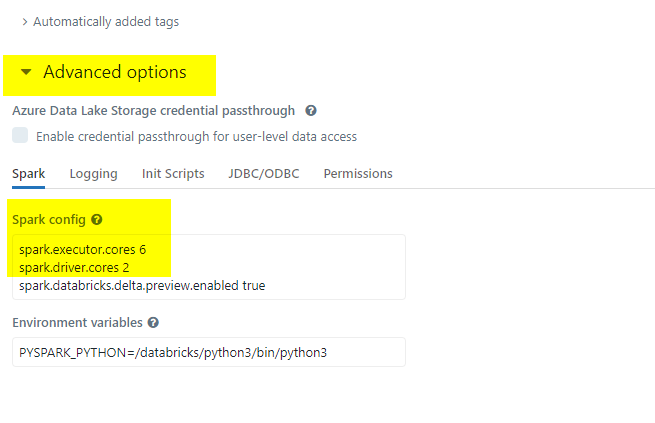655x423 pixels.
Task: Switch to the Logging tab
Action: [94, 174]
